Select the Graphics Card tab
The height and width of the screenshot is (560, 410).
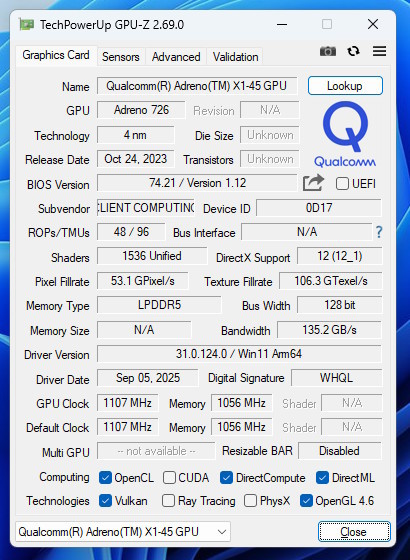56,55
